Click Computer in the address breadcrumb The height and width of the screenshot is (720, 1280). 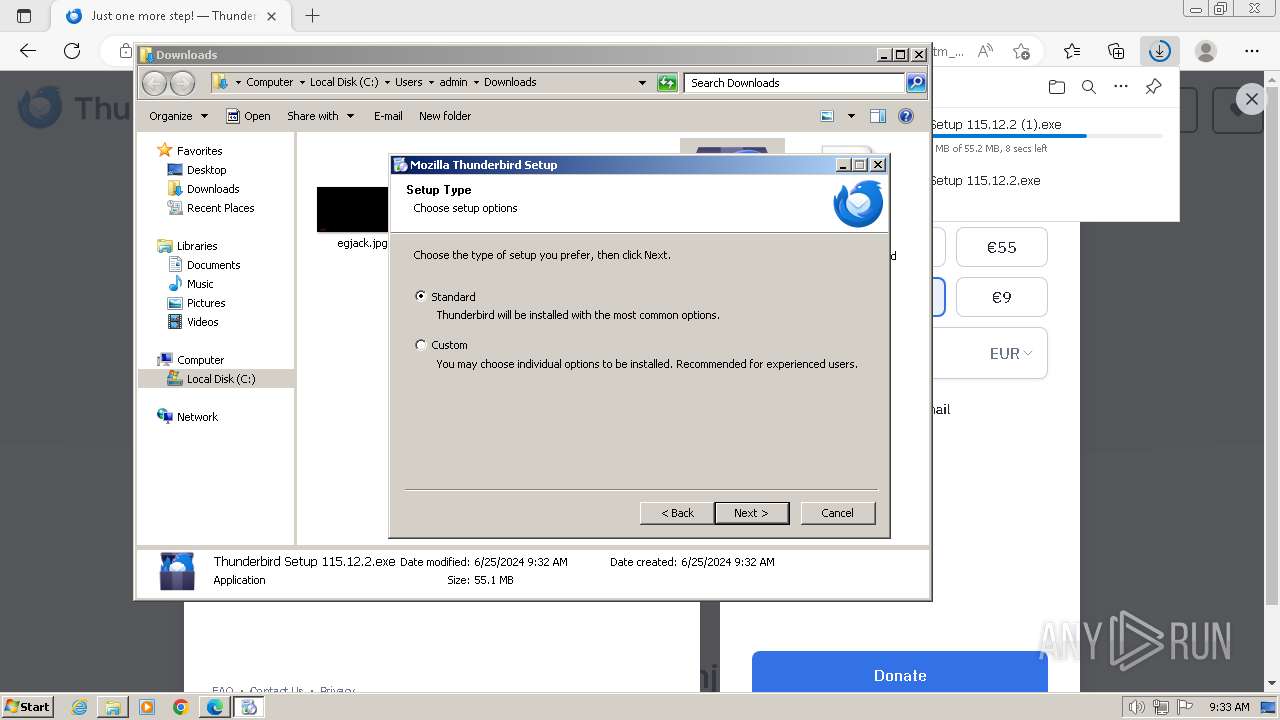tap(270, 82)
